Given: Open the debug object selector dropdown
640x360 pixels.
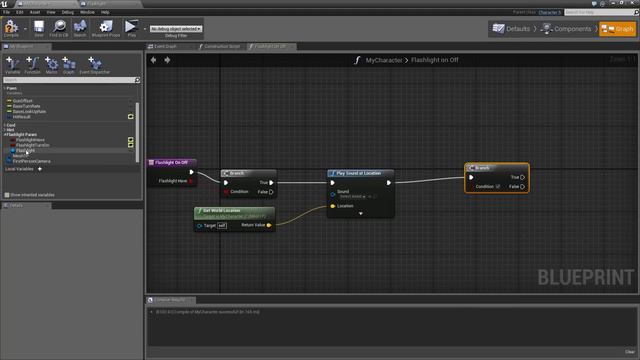Looking at the screenshot, I should tap(176, 29).
